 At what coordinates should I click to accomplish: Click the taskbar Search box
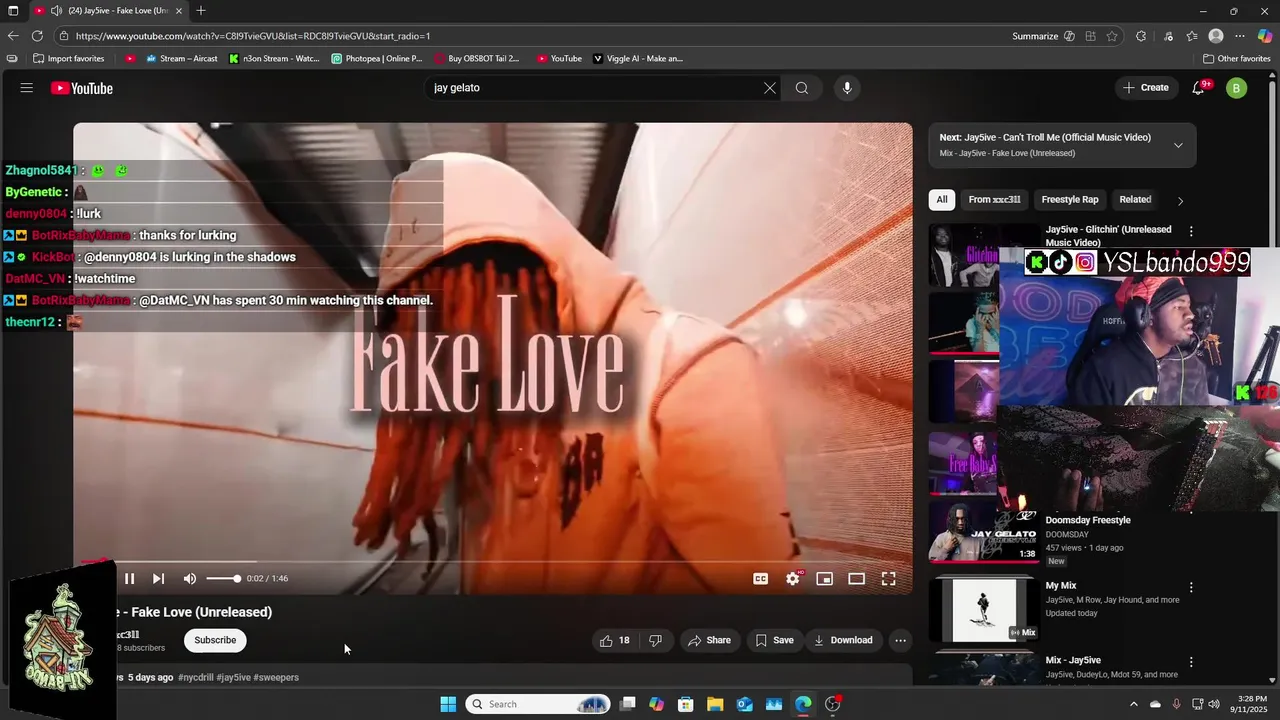click(x=538, y=704)
